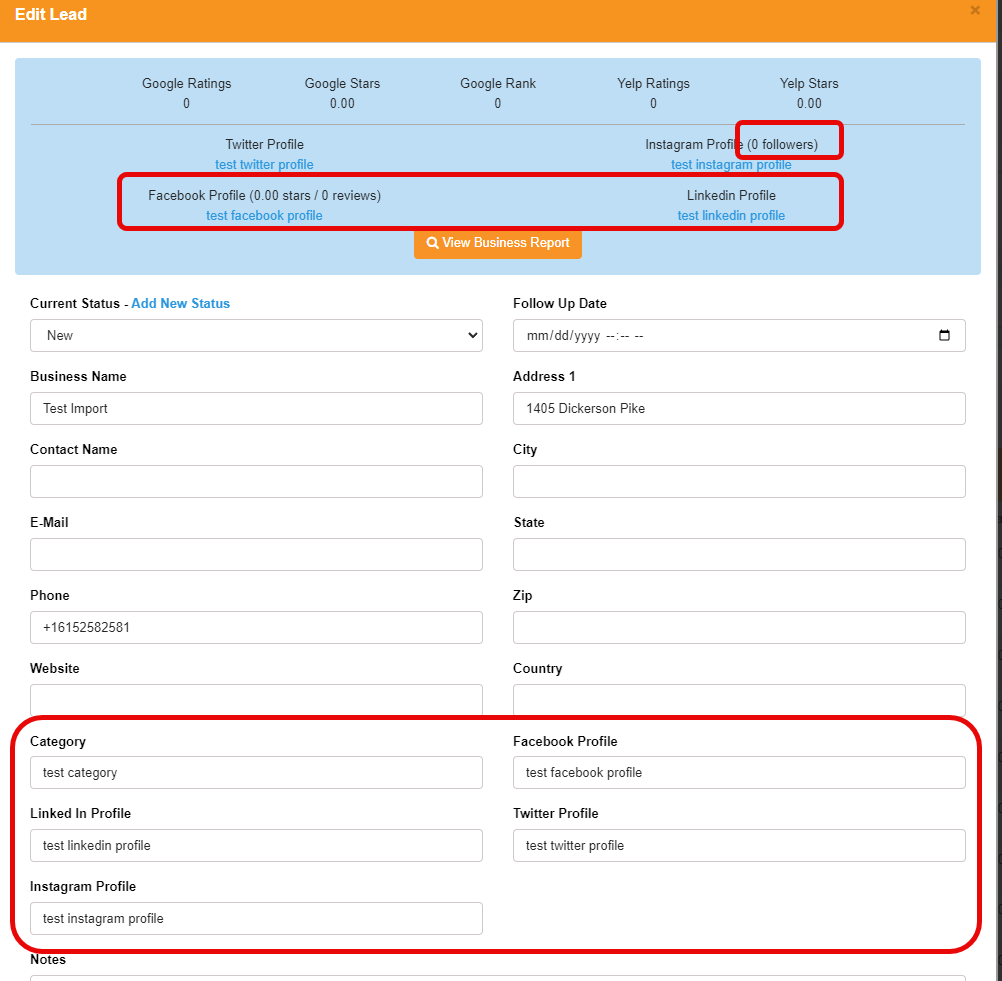The width and height of the screenshot is (1002, 981).
Task: Click the Instagram Profile input field
Action: click(256, 919)
